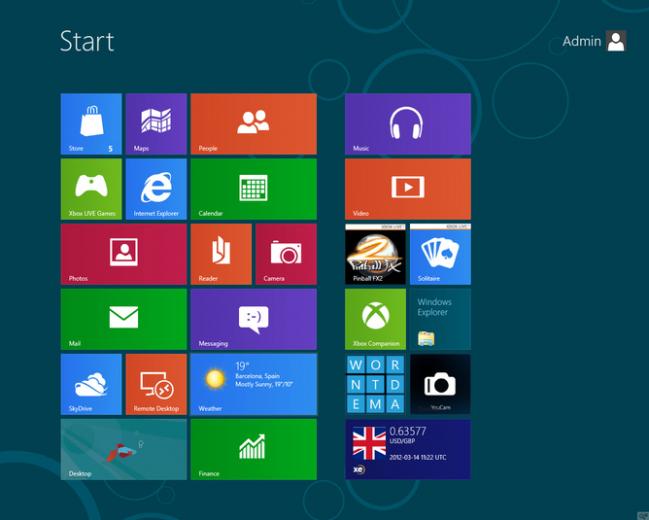Open the Mail tile
This screenshot has height=520, width=649.
pos(124,319)
